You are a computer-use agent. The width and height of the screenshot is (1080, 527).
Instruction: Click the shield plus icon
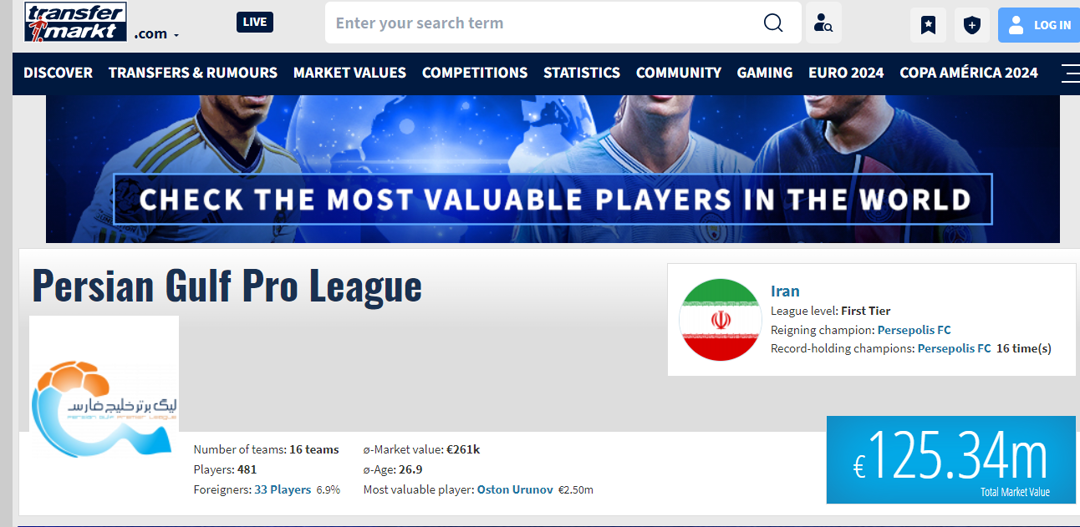coord(971,25)
